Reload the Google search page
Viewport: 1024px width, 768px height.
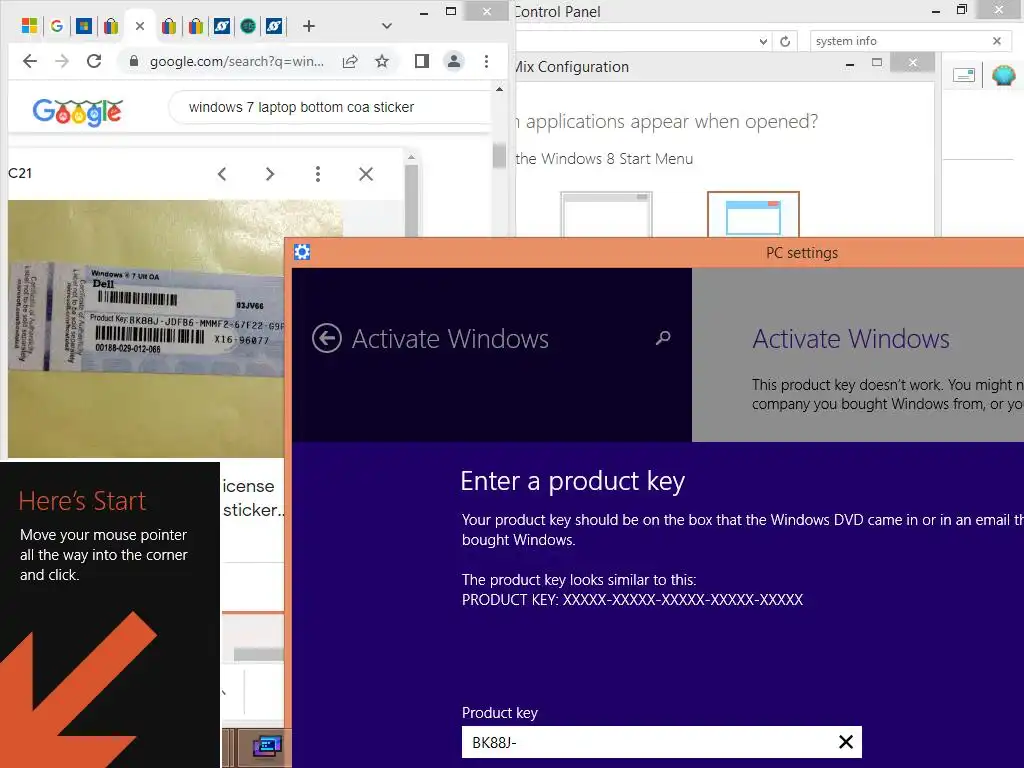[94, 61]
